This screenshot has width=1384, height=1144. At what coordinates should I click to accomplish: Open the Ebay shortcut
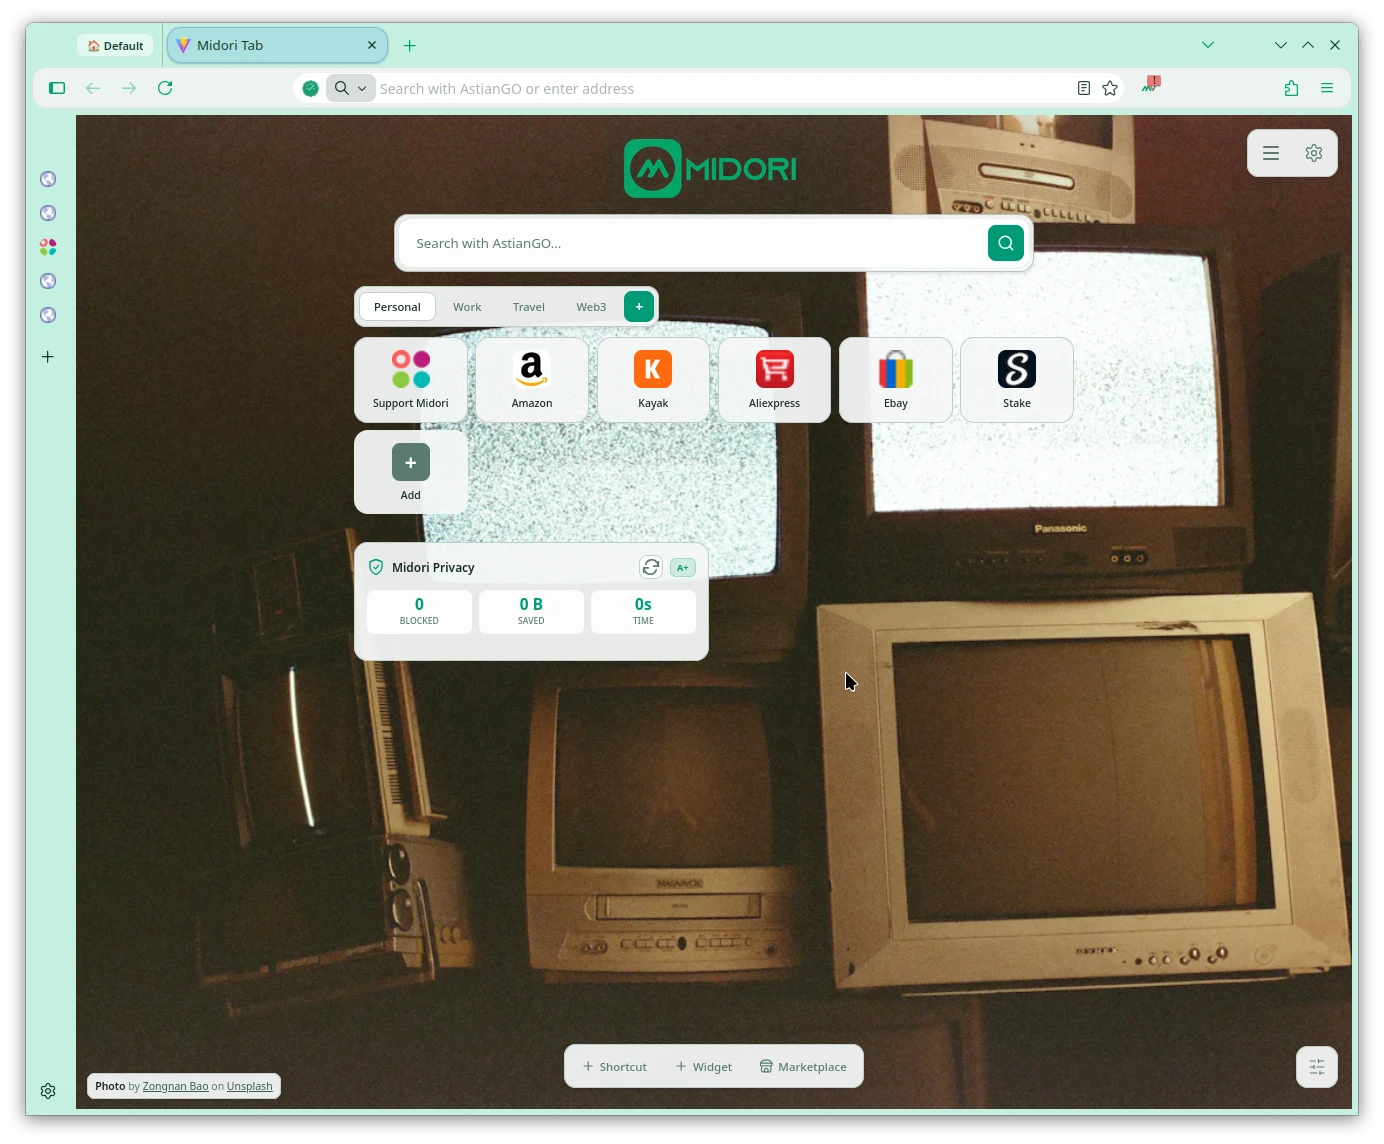point(895,380)
